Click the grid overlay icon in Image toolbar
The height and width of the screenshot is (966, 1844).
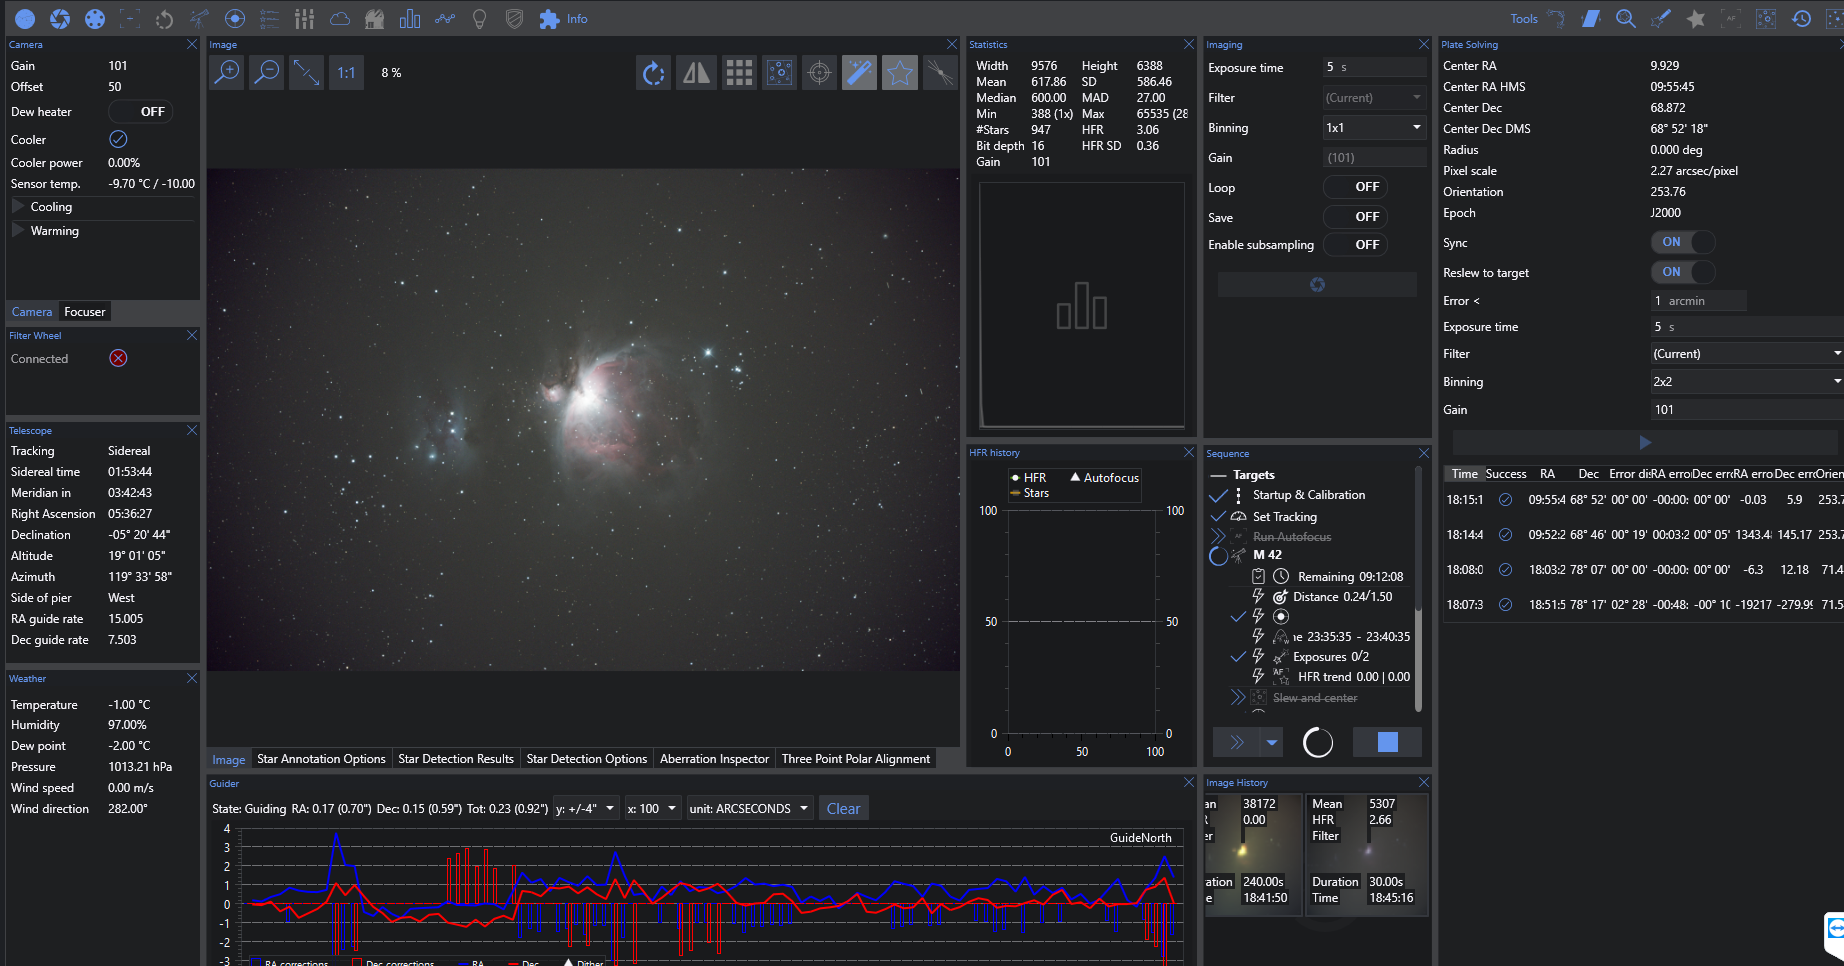[739, 73]
